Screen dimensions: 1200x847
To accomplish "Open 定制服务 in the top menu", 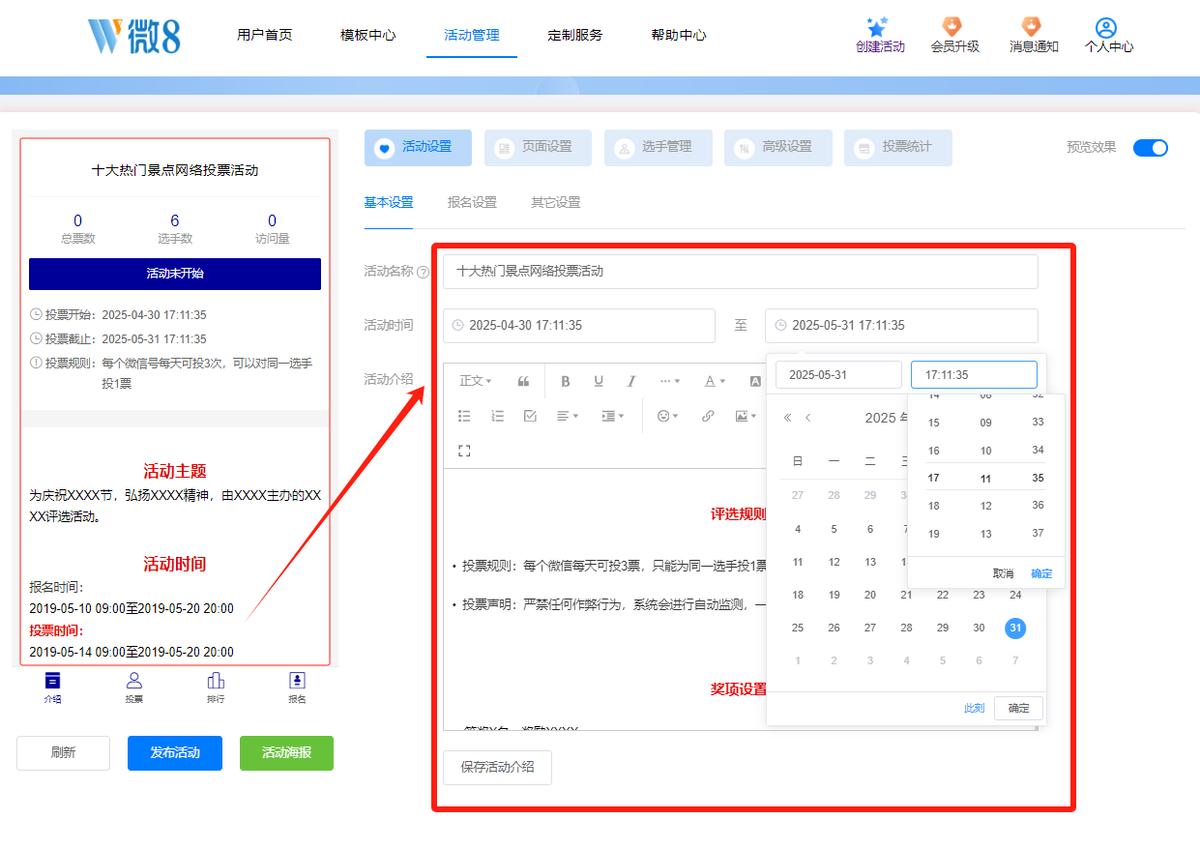I will coord(575,35).
